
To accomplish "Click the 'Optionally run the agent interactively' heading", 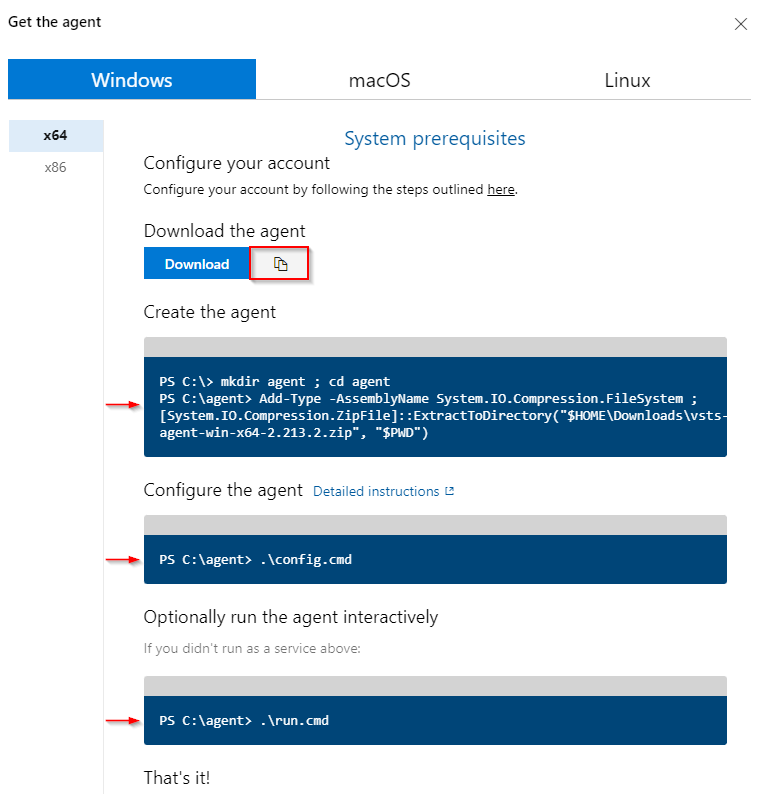I will 291,617.
